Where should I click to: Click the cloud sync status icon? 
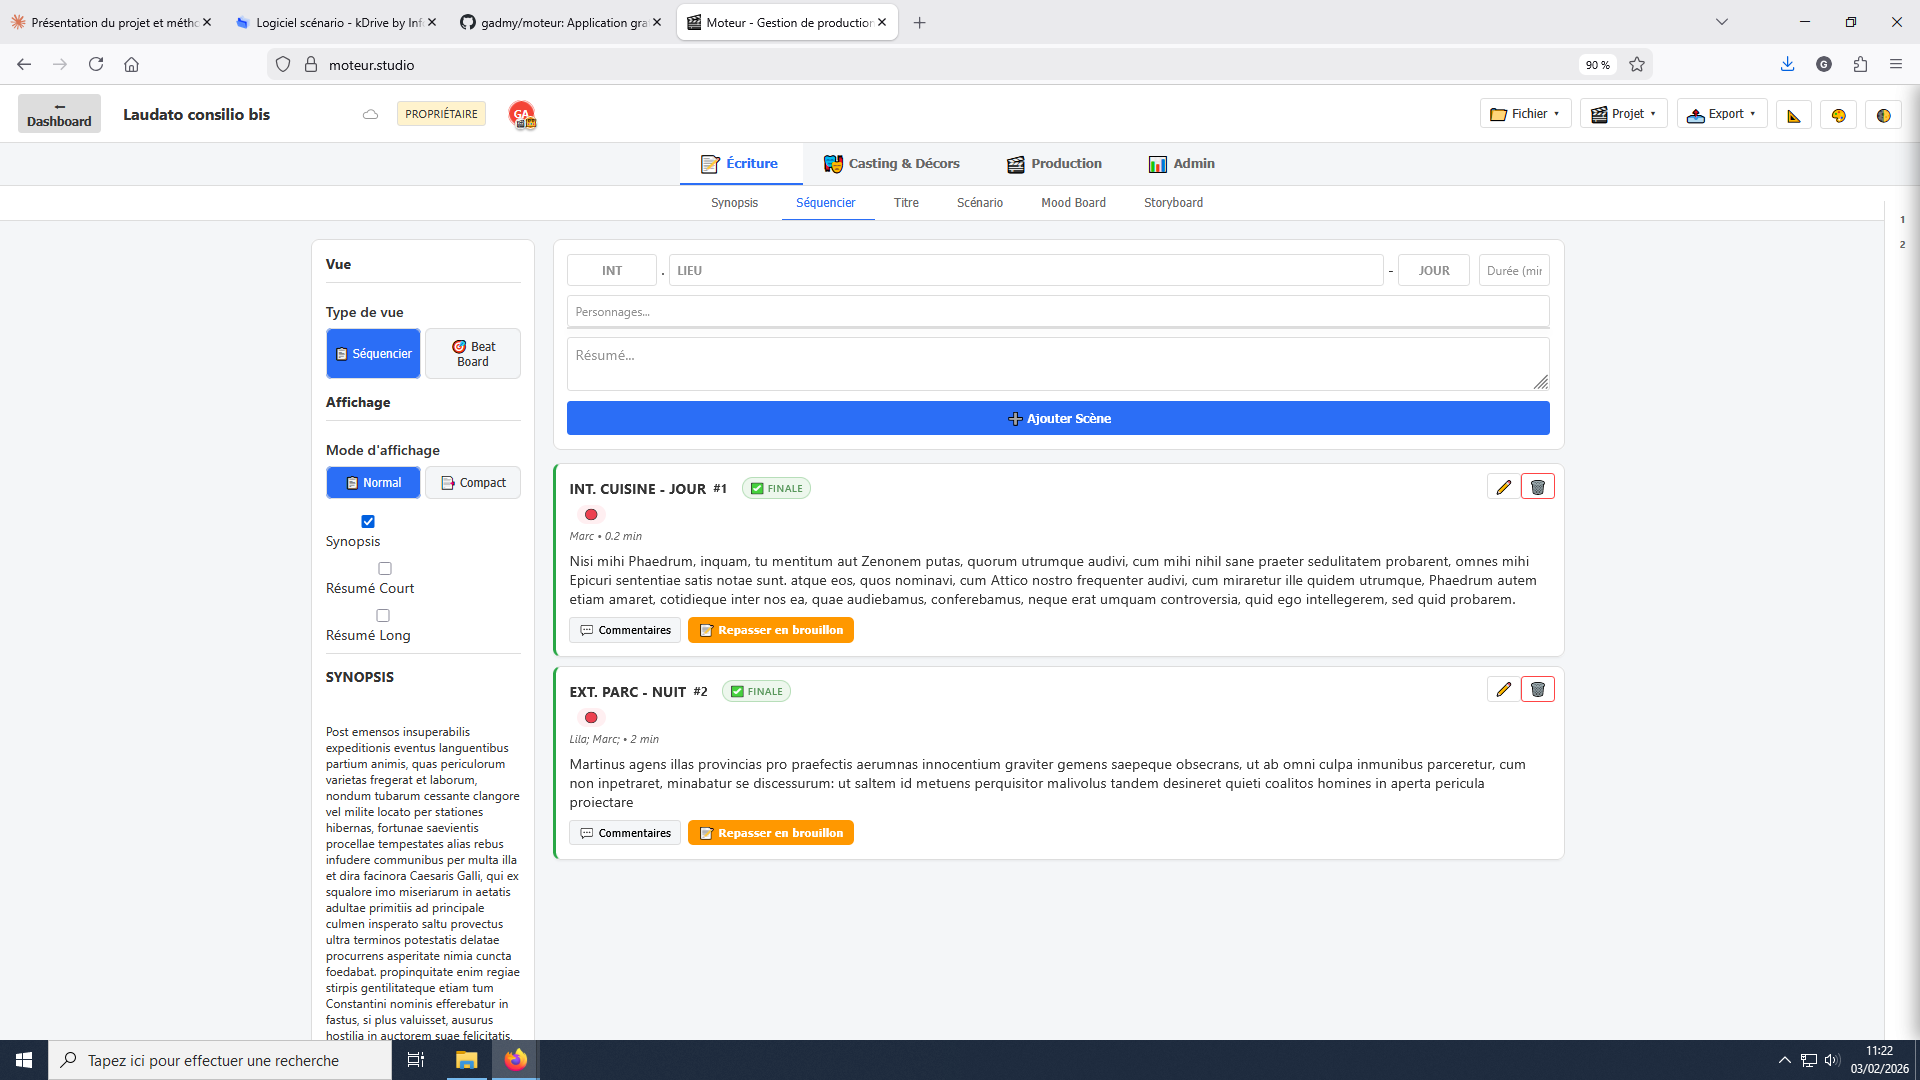pyautogui.click(x=370, y=114)
